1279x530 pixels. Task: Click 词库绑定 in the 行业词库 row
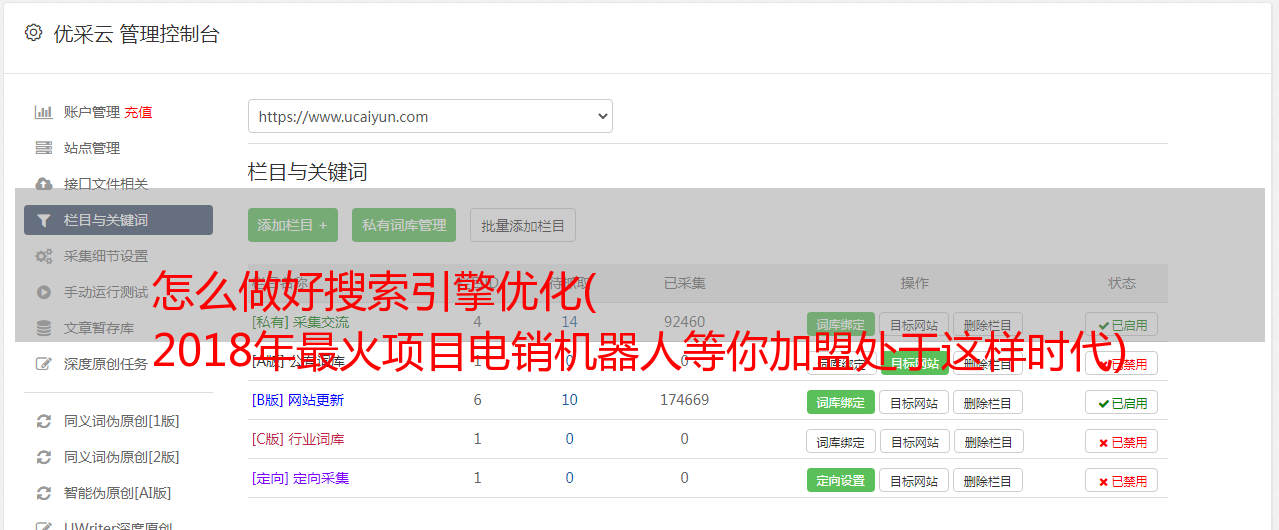(841, 441)
